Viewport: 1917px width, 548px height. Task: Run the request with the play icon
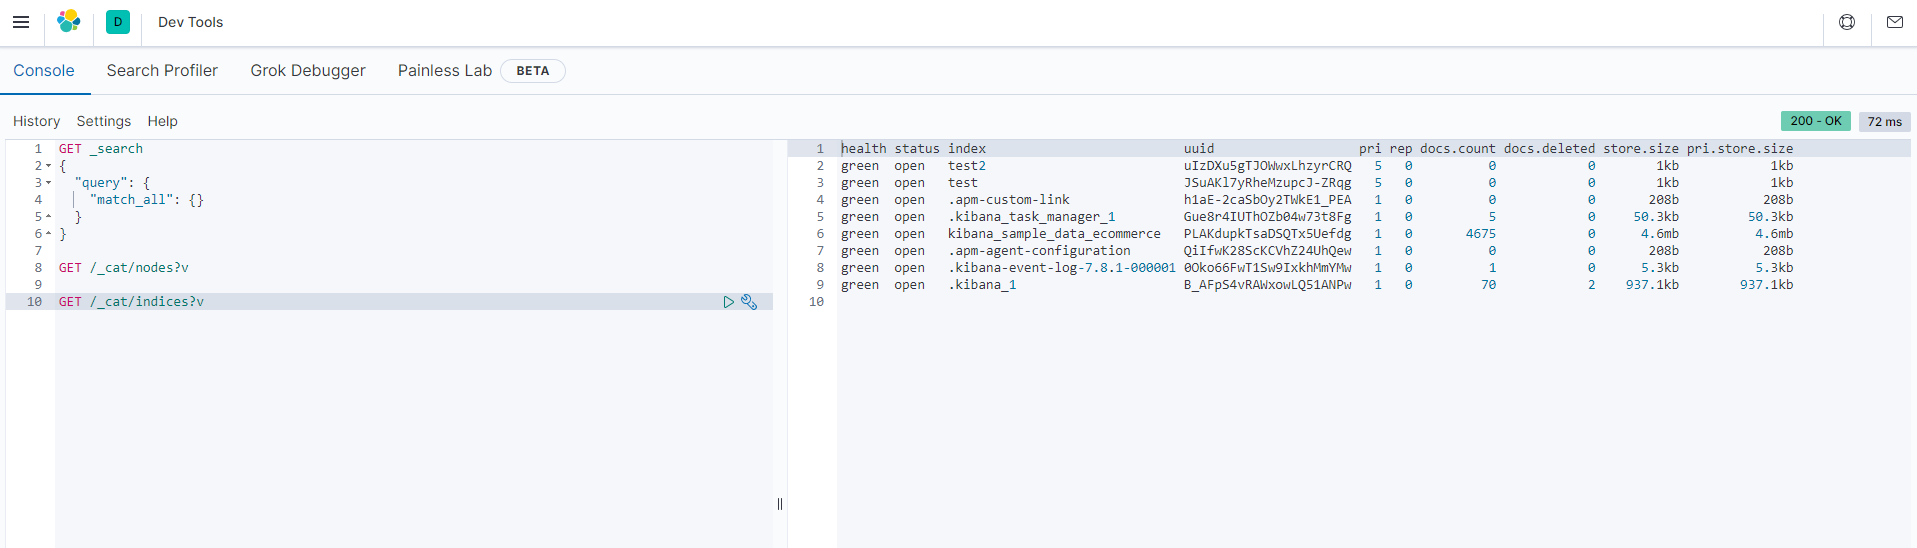(729, 302)
